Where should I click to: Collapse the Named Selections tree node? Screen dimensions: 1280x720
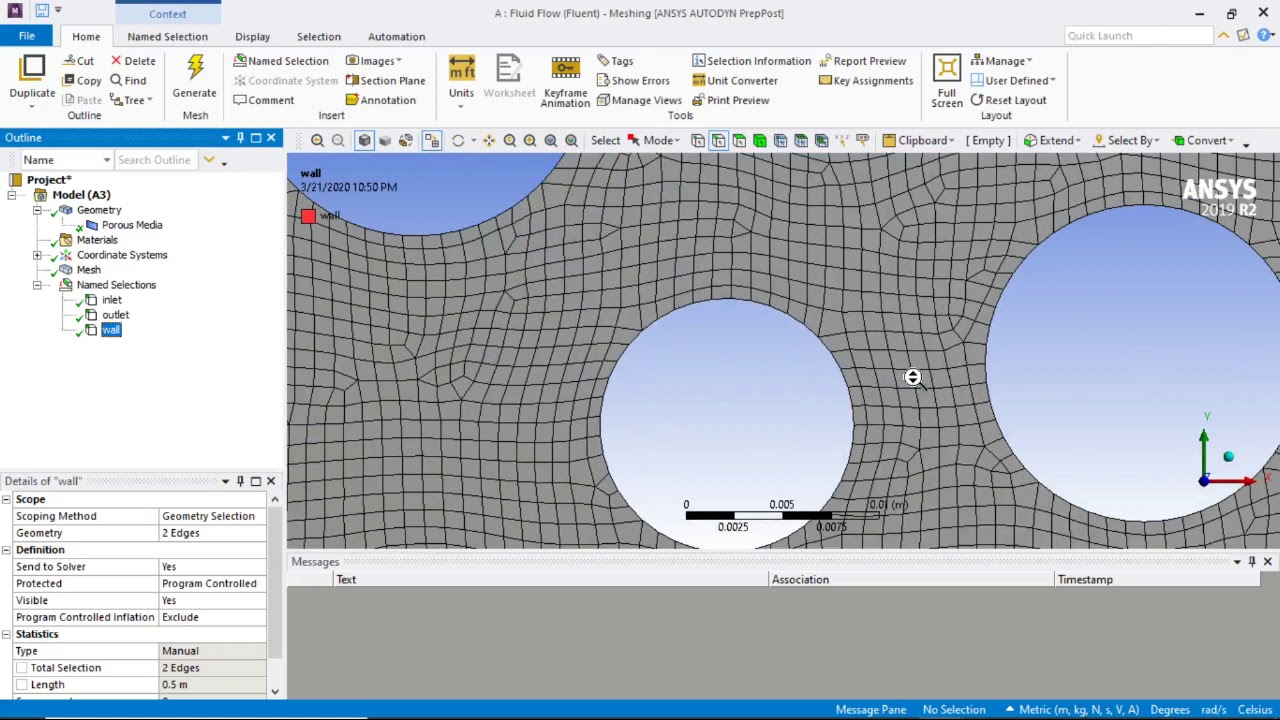pyautogui.click(x=37, y=285)
